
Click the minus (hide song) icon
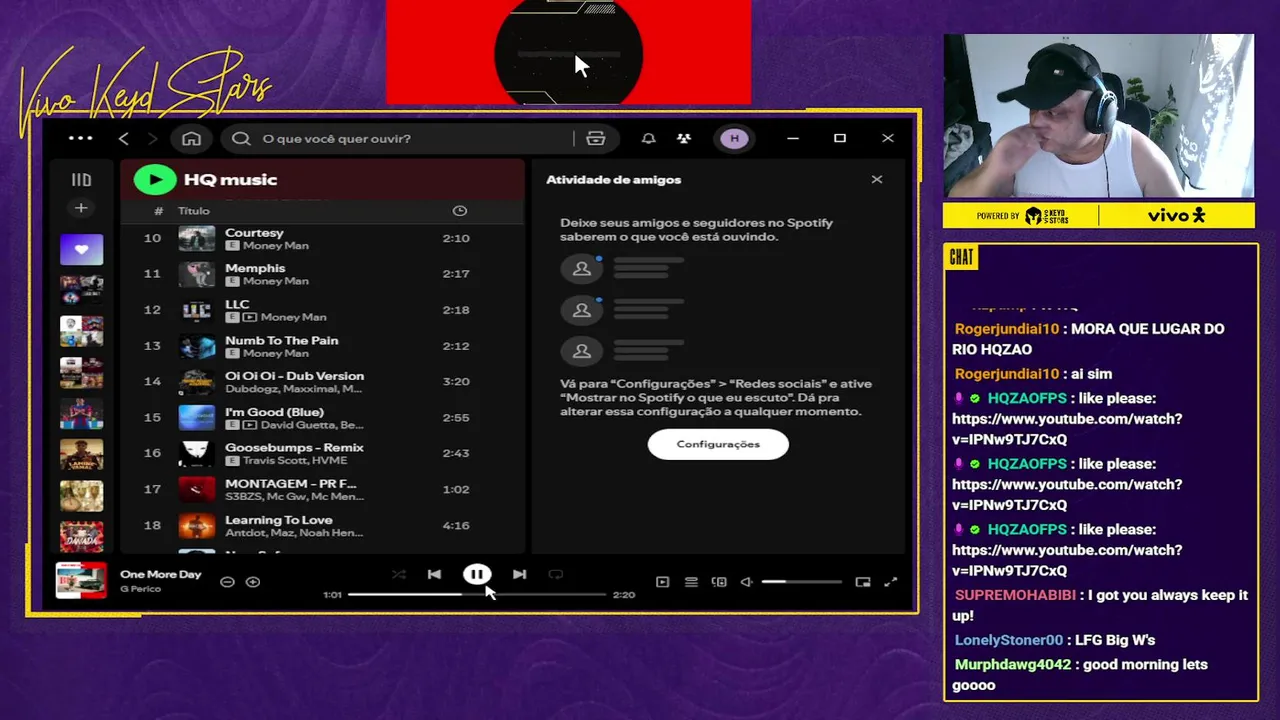pos(227,582)
